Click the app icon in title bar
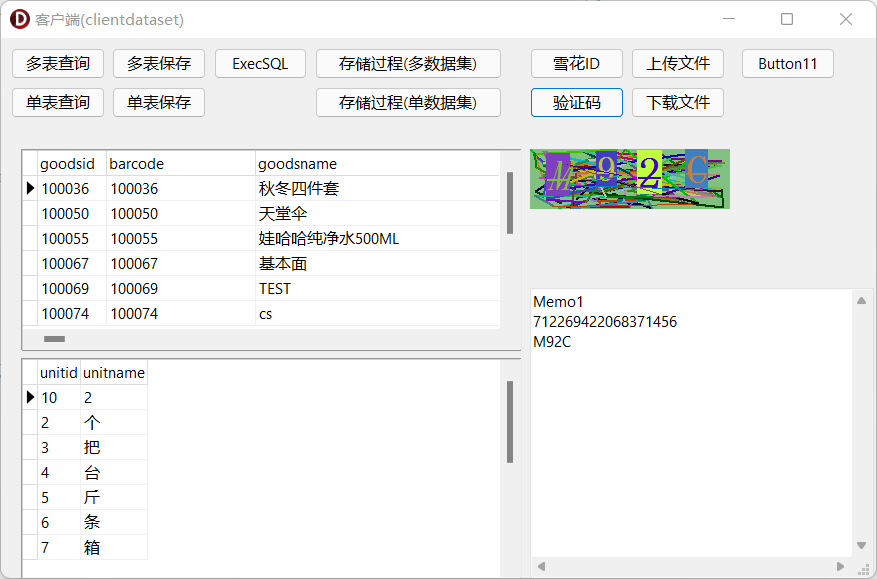877x579 pixels. (x=20, y=20)
